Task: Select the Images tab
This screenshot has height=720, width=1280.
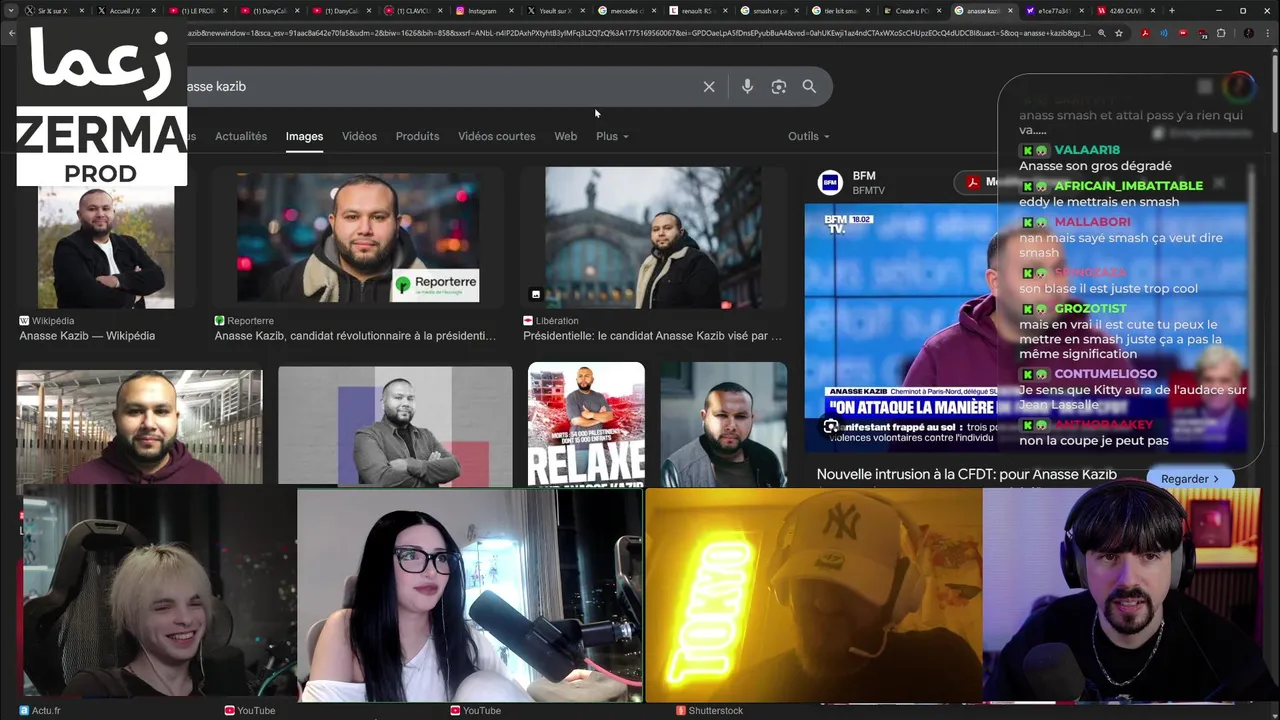Action: coord(304,136)
